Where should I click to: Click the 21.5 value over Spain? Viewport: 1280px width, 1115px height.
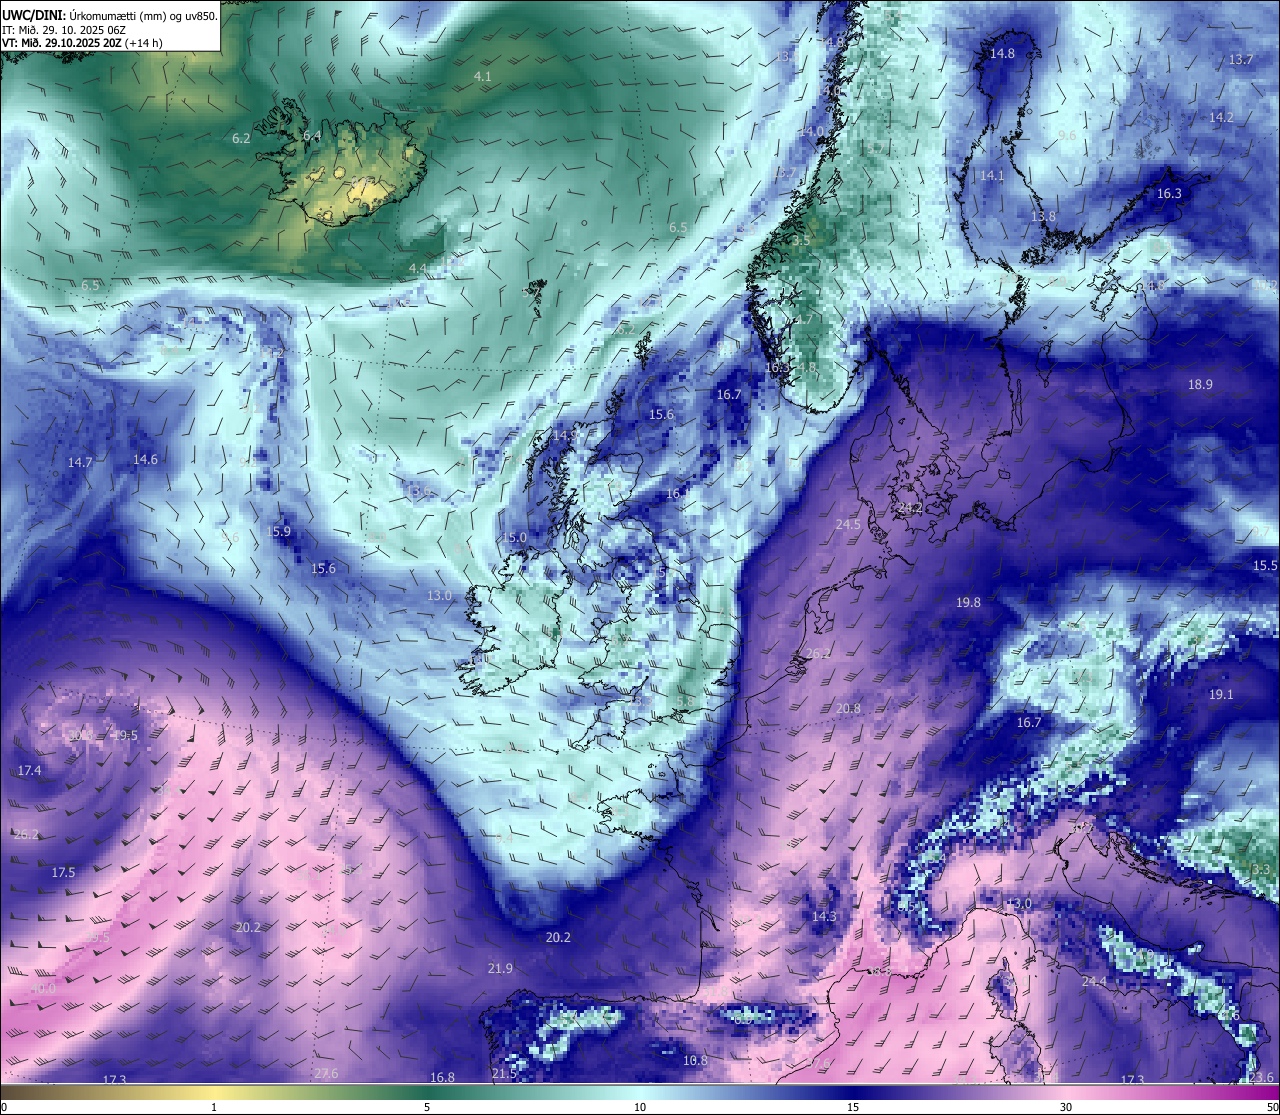click(504, 1074)
